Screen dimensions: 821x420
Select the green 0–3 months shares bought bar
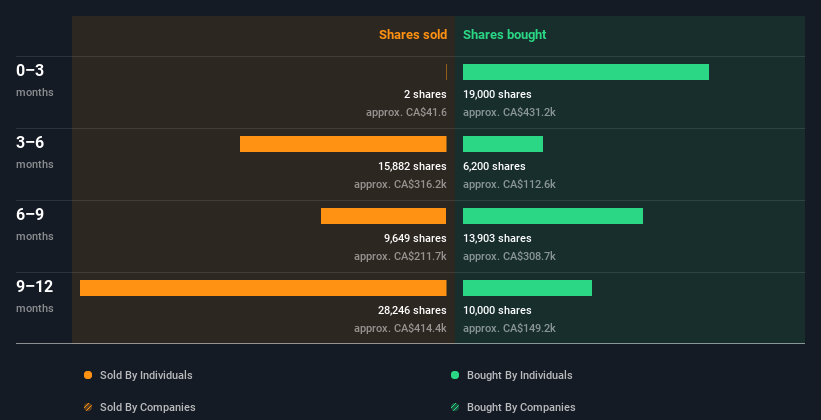(x=585, y=72)
